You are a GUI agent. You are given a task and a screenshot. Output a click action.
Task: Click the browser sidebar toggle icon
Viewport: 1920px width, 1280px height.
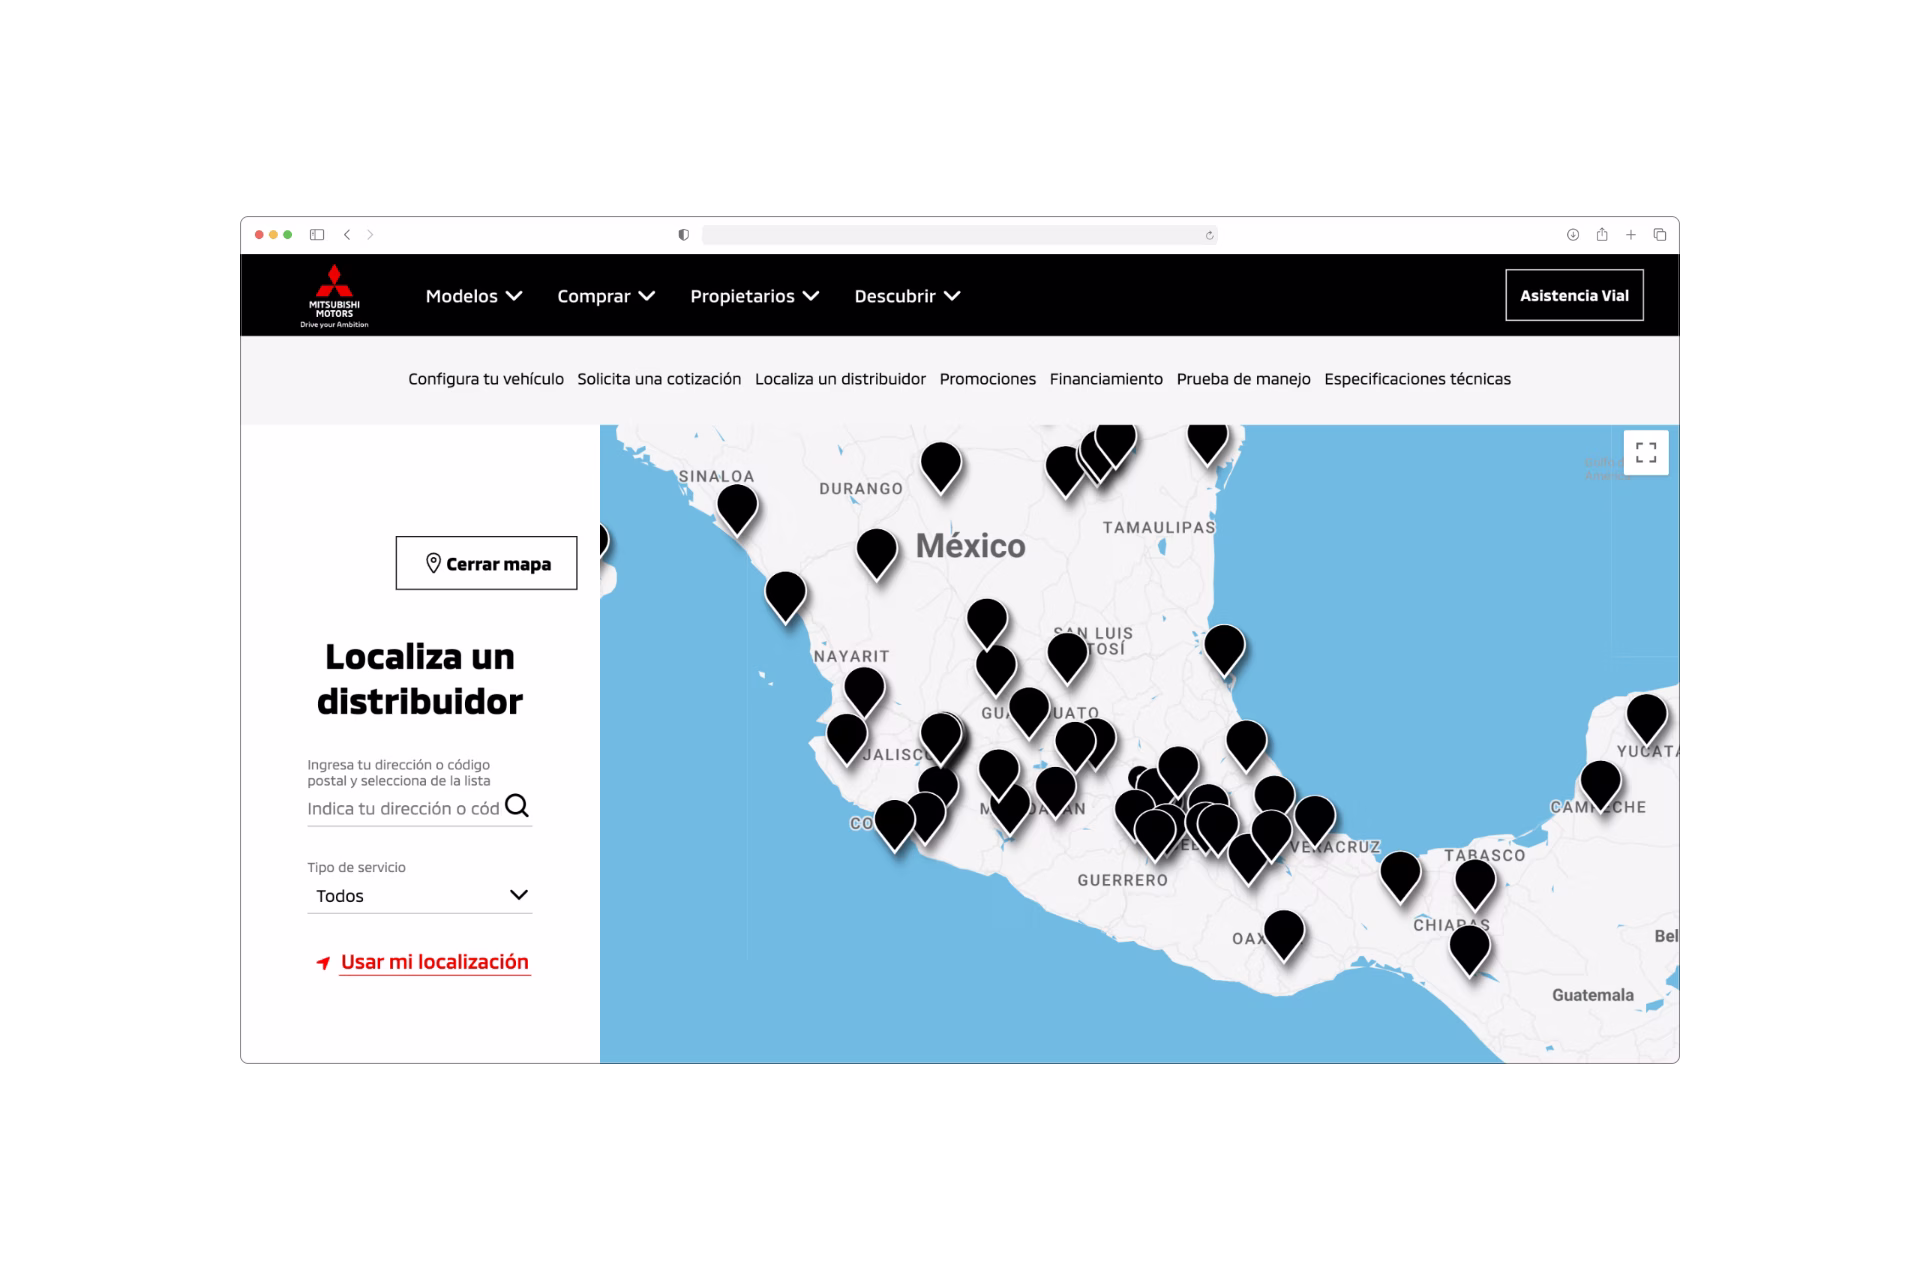pyautogui.click(x=317, y=235)
